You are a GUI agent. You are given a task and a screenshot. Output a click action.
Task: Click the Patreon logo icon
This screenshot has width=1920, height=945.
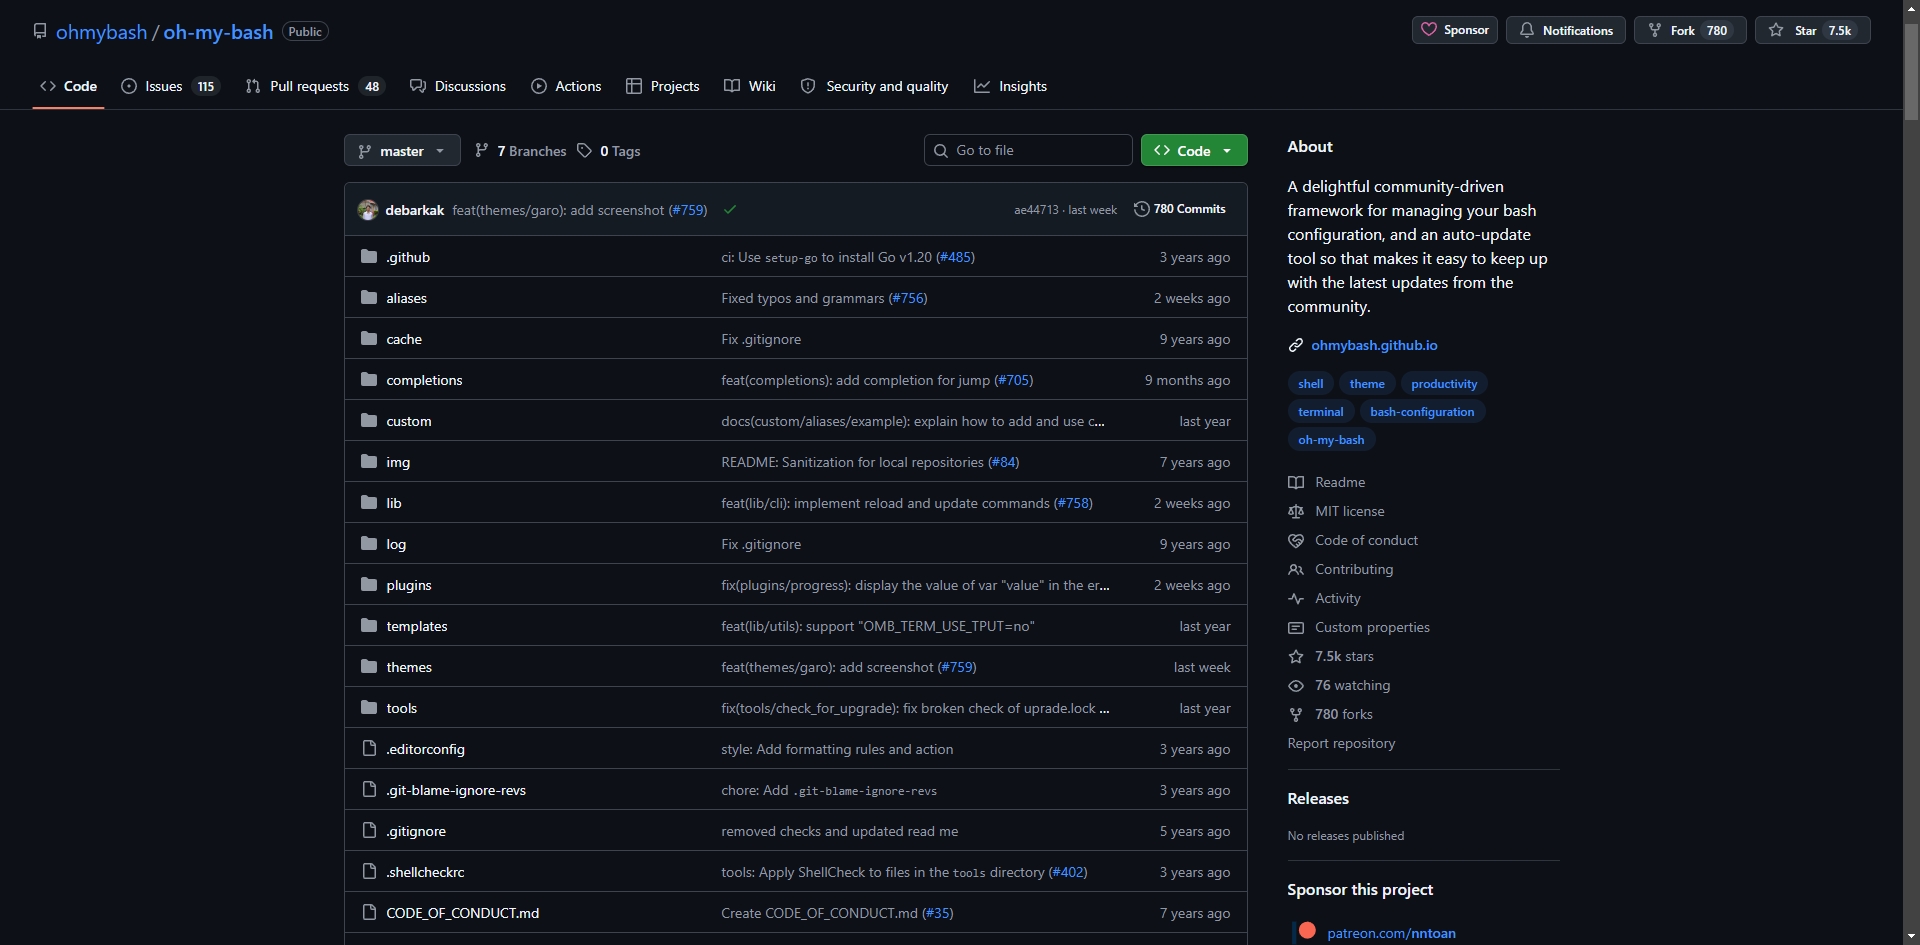[x=1307, y=931]
